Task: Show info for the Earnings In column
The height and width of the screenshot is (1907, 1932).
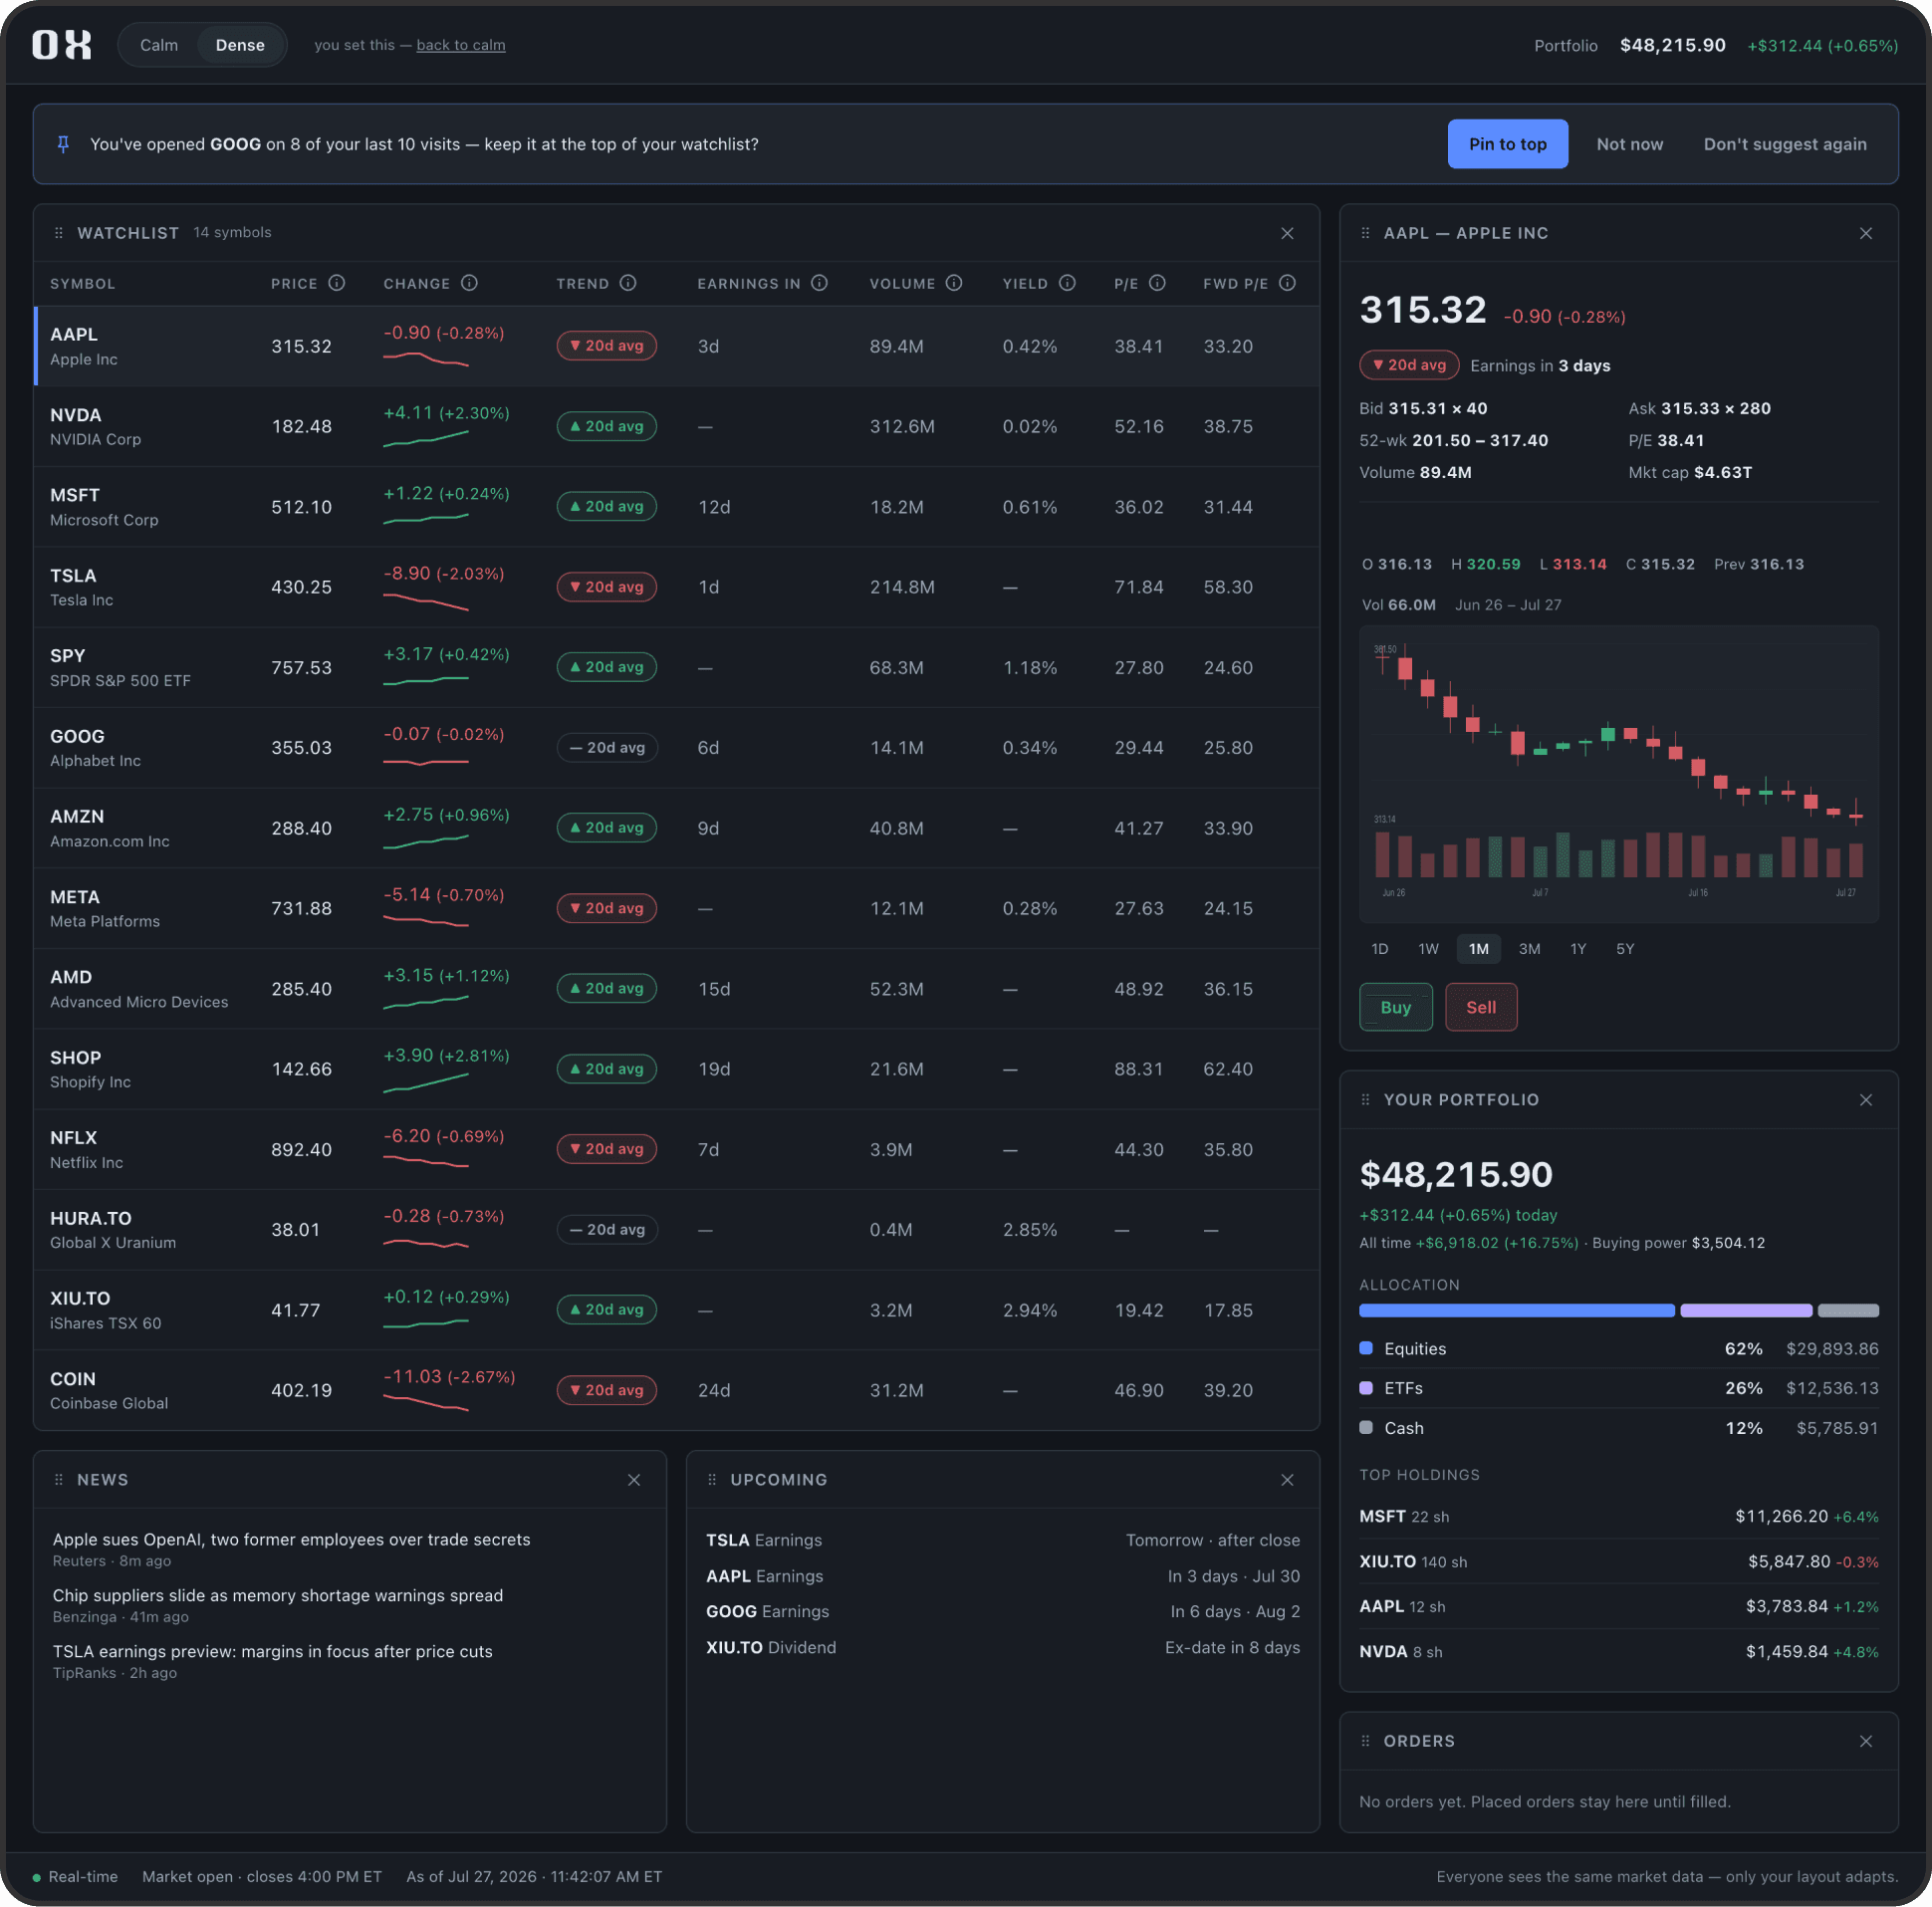Action: coord(819,283)
